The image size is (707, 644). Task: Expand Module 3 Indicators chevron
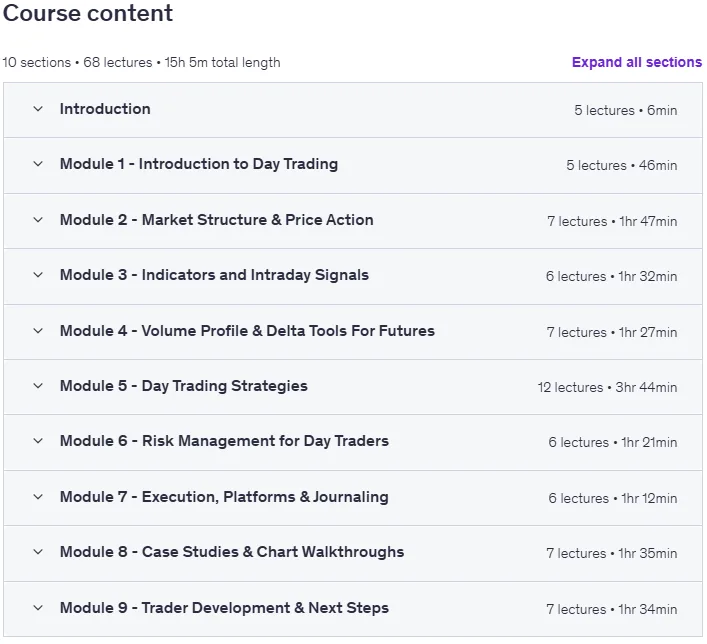point(38,275)
